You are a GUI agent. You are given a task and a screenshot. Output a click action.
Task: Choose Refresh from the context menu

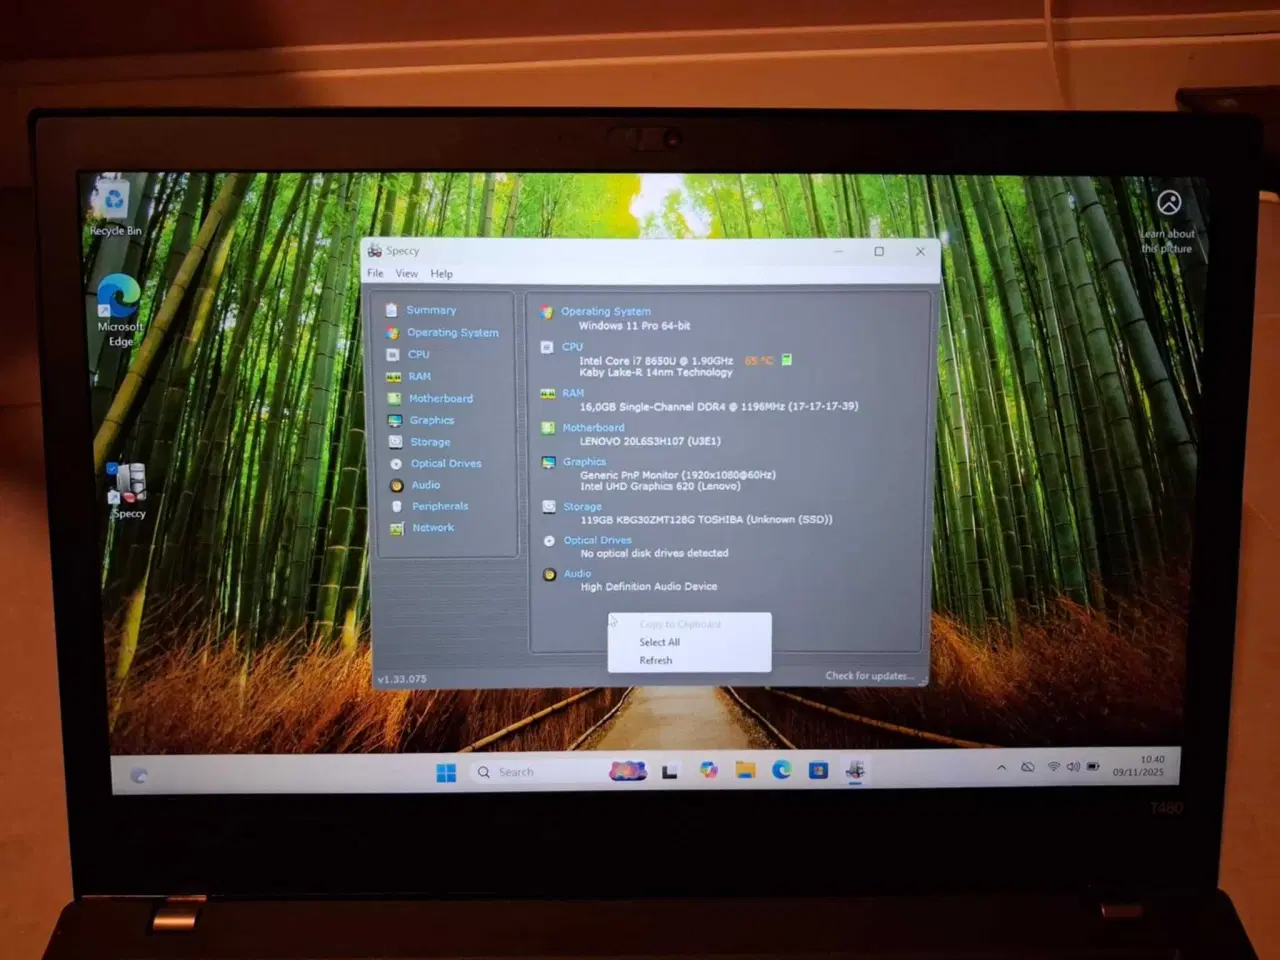click(655, 660)
